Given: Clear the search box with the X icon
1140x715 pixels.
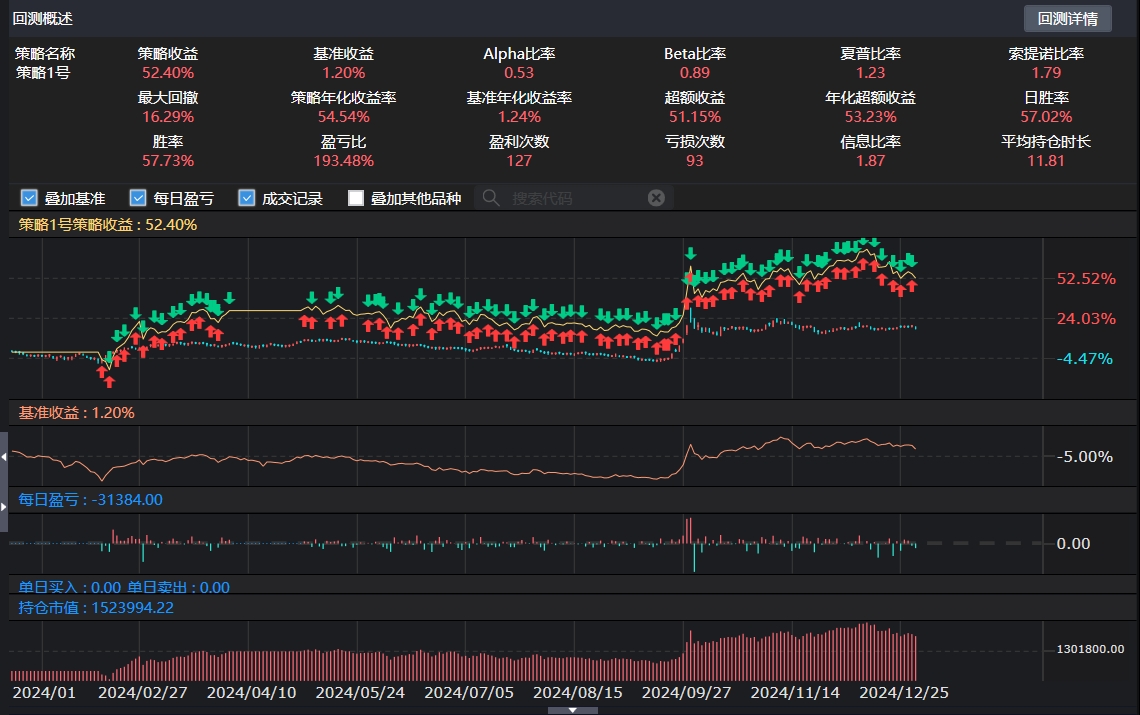Looking at the screenshot, I should coord(656,198).
